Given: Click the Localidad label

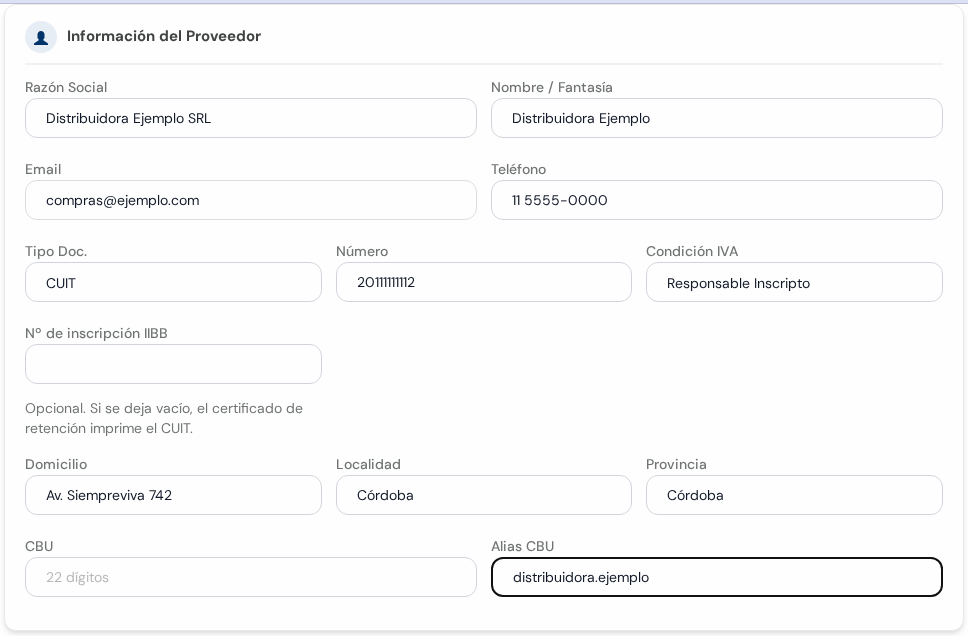Looking at the screenshot, I should point(369,464).
